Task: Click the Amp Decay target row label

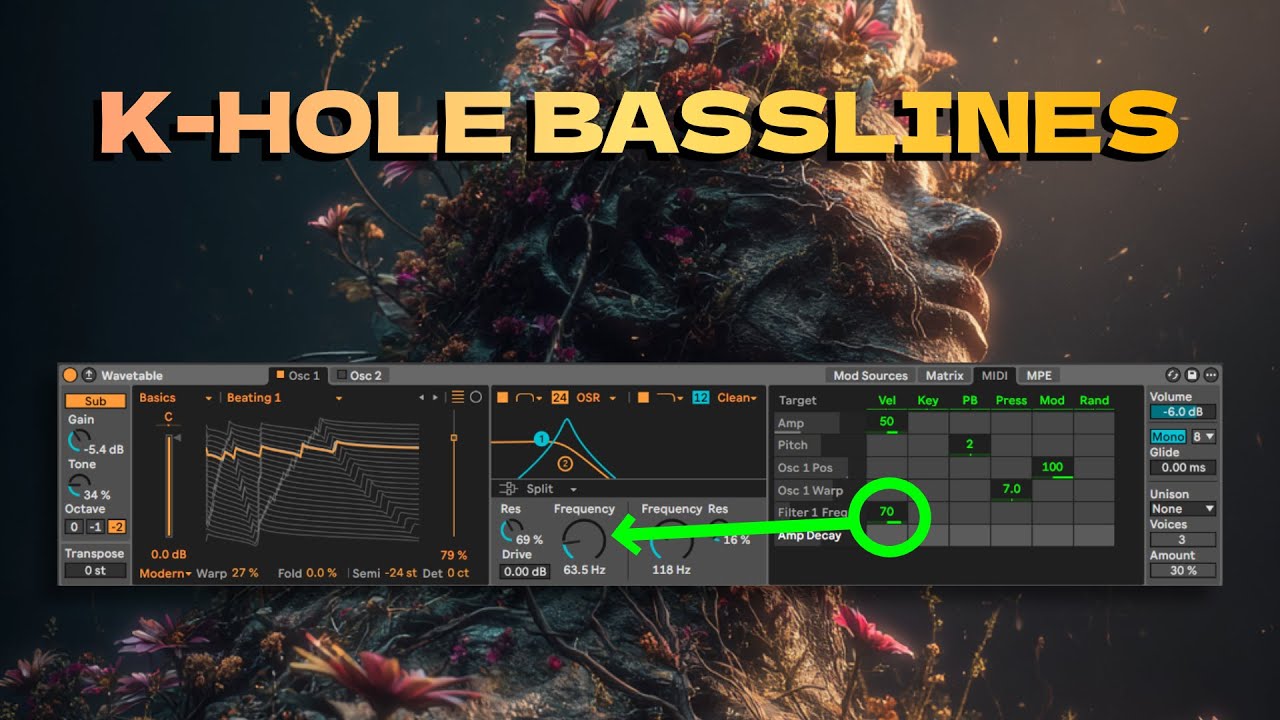Action: (809, 536)
